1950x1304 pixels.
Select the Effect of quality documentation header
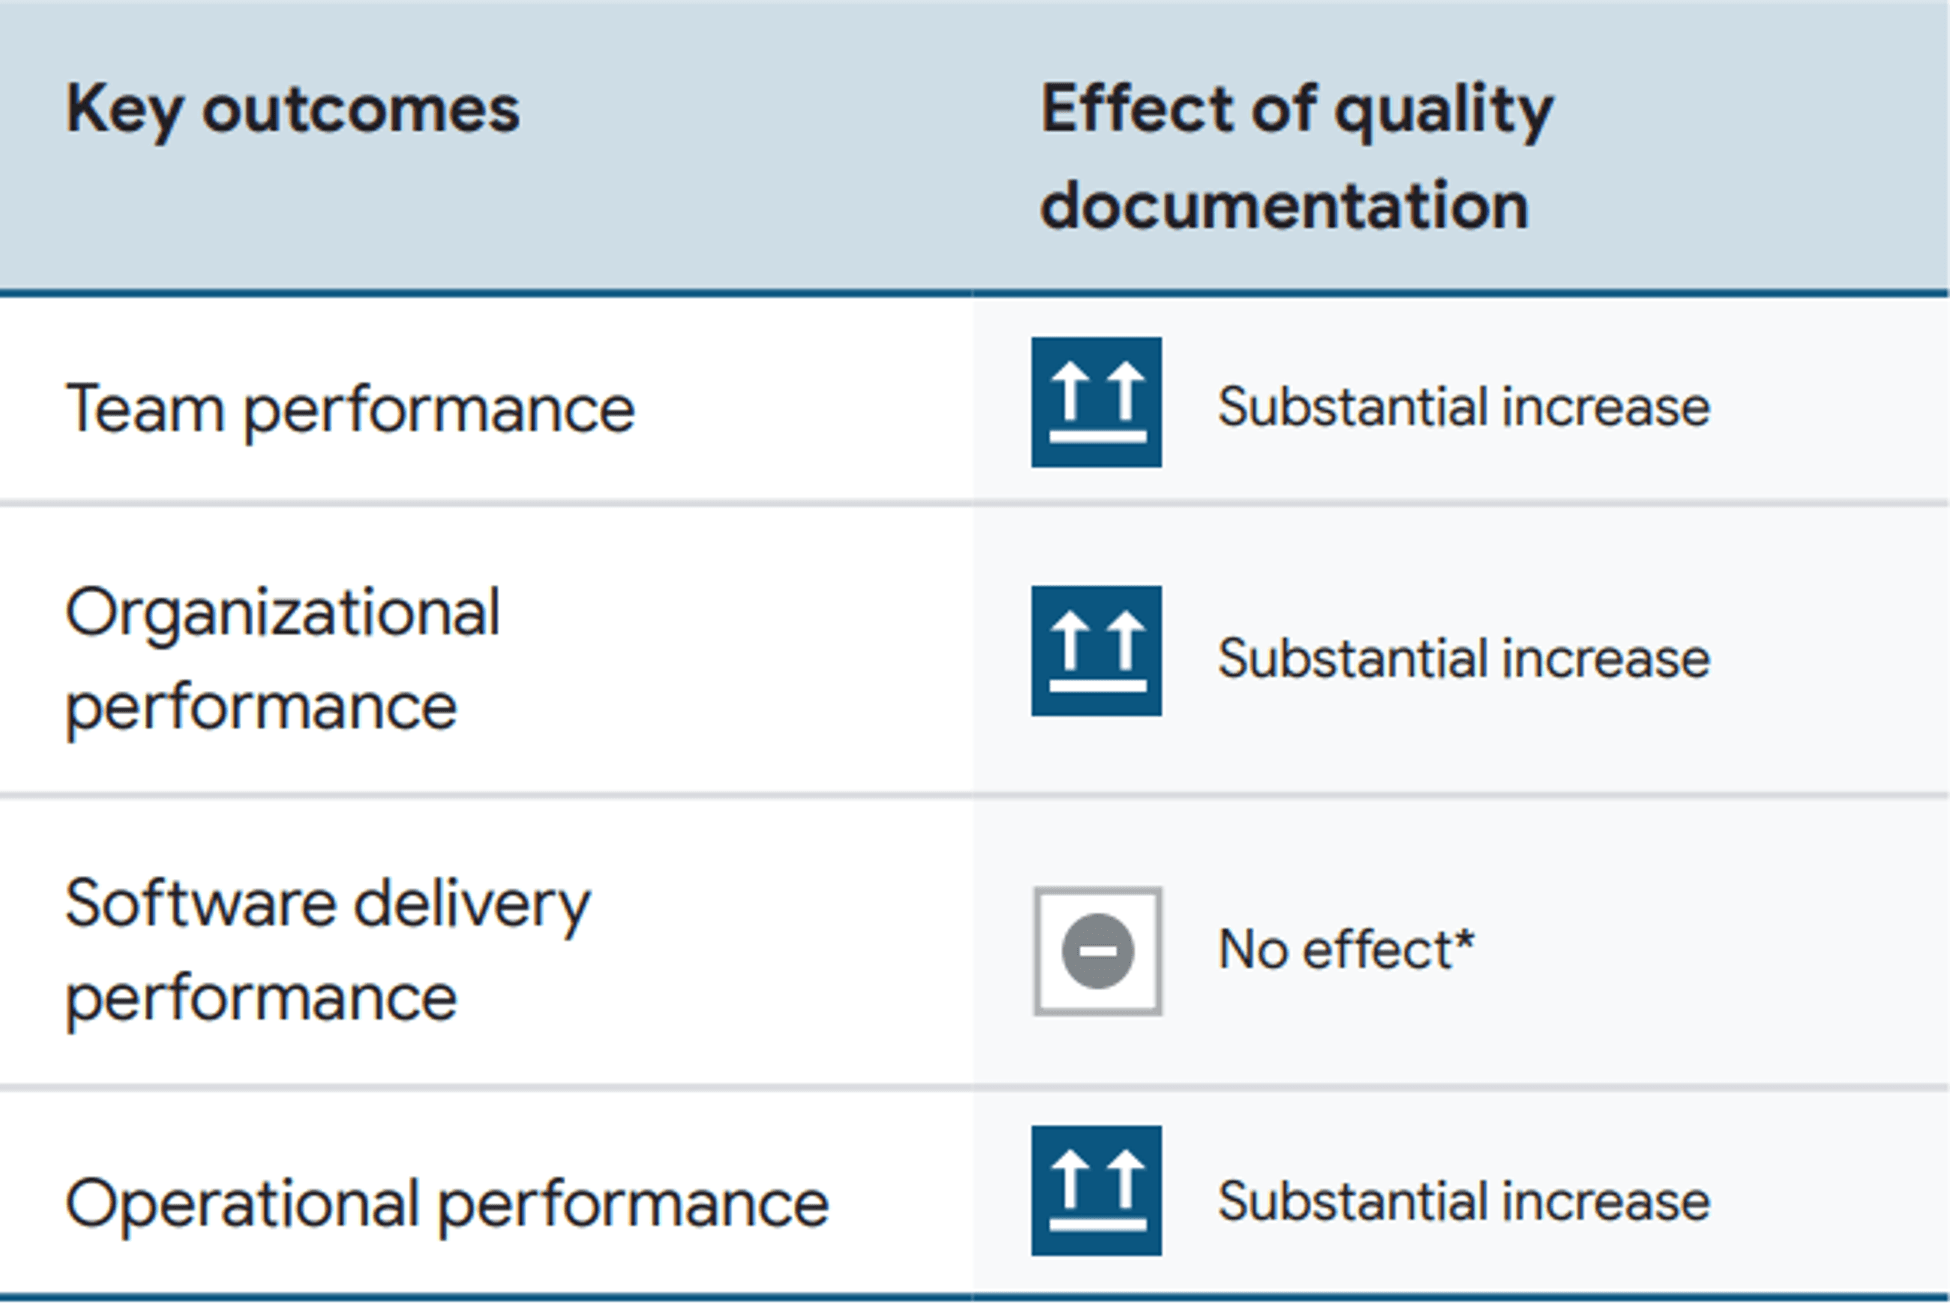coord(1297,157)
